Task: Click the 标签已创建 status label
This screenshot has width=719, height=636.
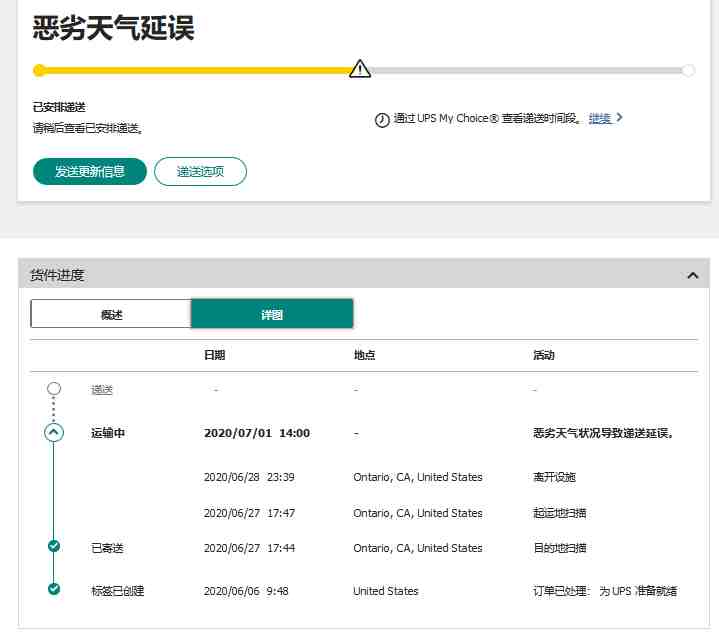Action: tap(118, 591)
